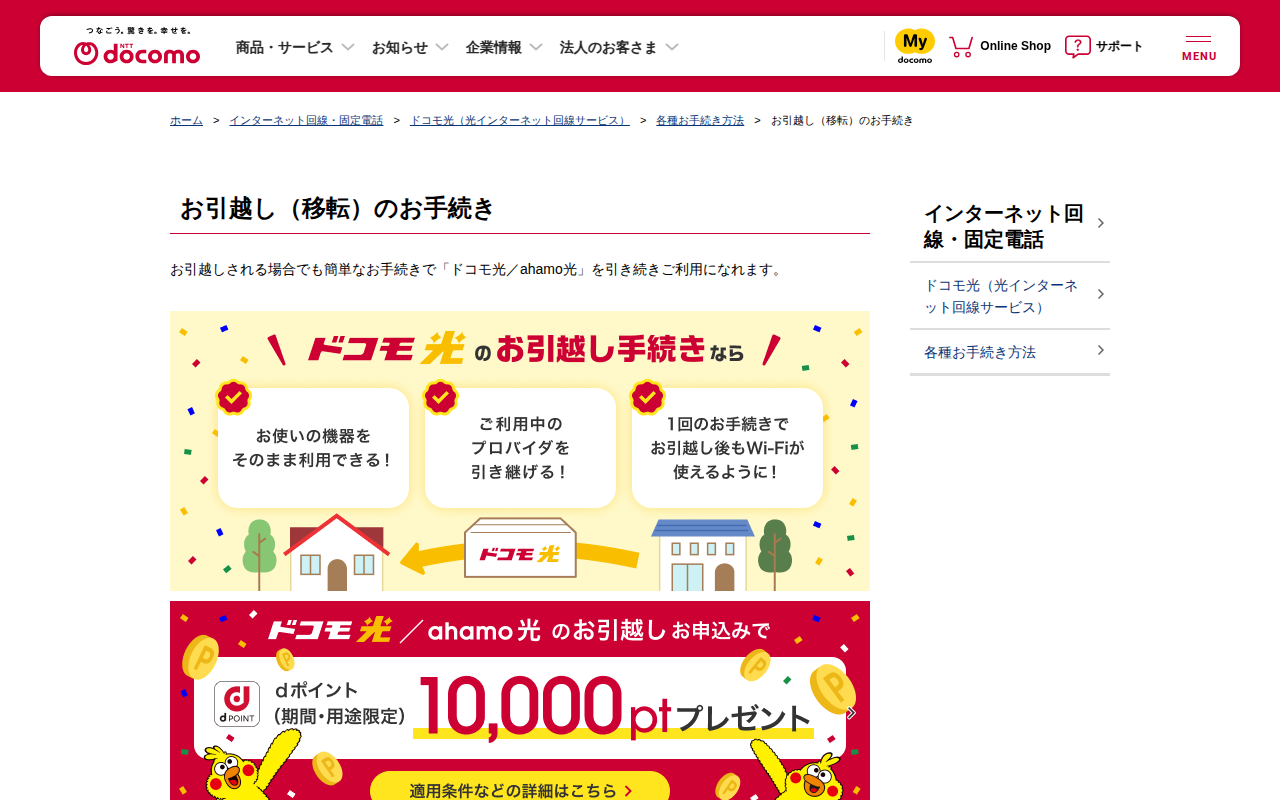Click the d POINT logo icon

237,704
